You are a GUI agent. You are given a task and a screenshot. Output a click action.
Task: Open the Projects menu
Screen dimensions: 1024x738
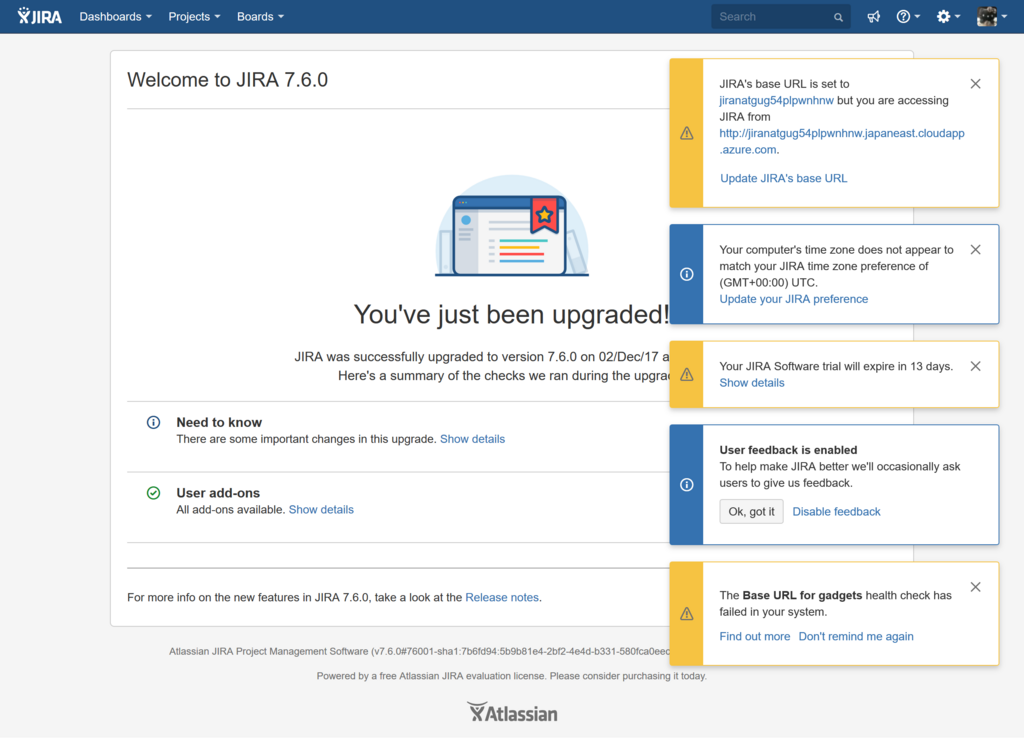[x=194, y=16]
